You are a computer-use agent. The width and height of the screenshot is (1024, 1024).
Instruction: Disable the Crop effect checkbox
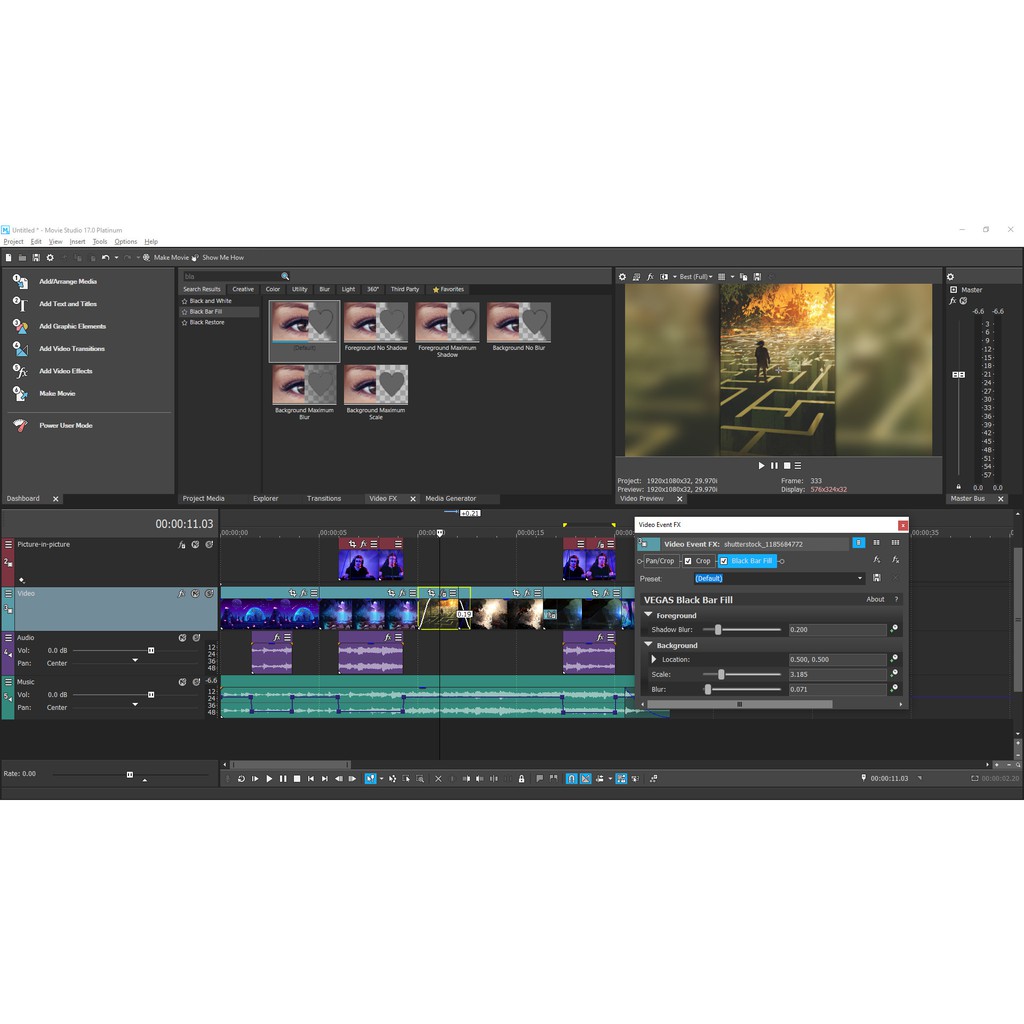[687, 561]
